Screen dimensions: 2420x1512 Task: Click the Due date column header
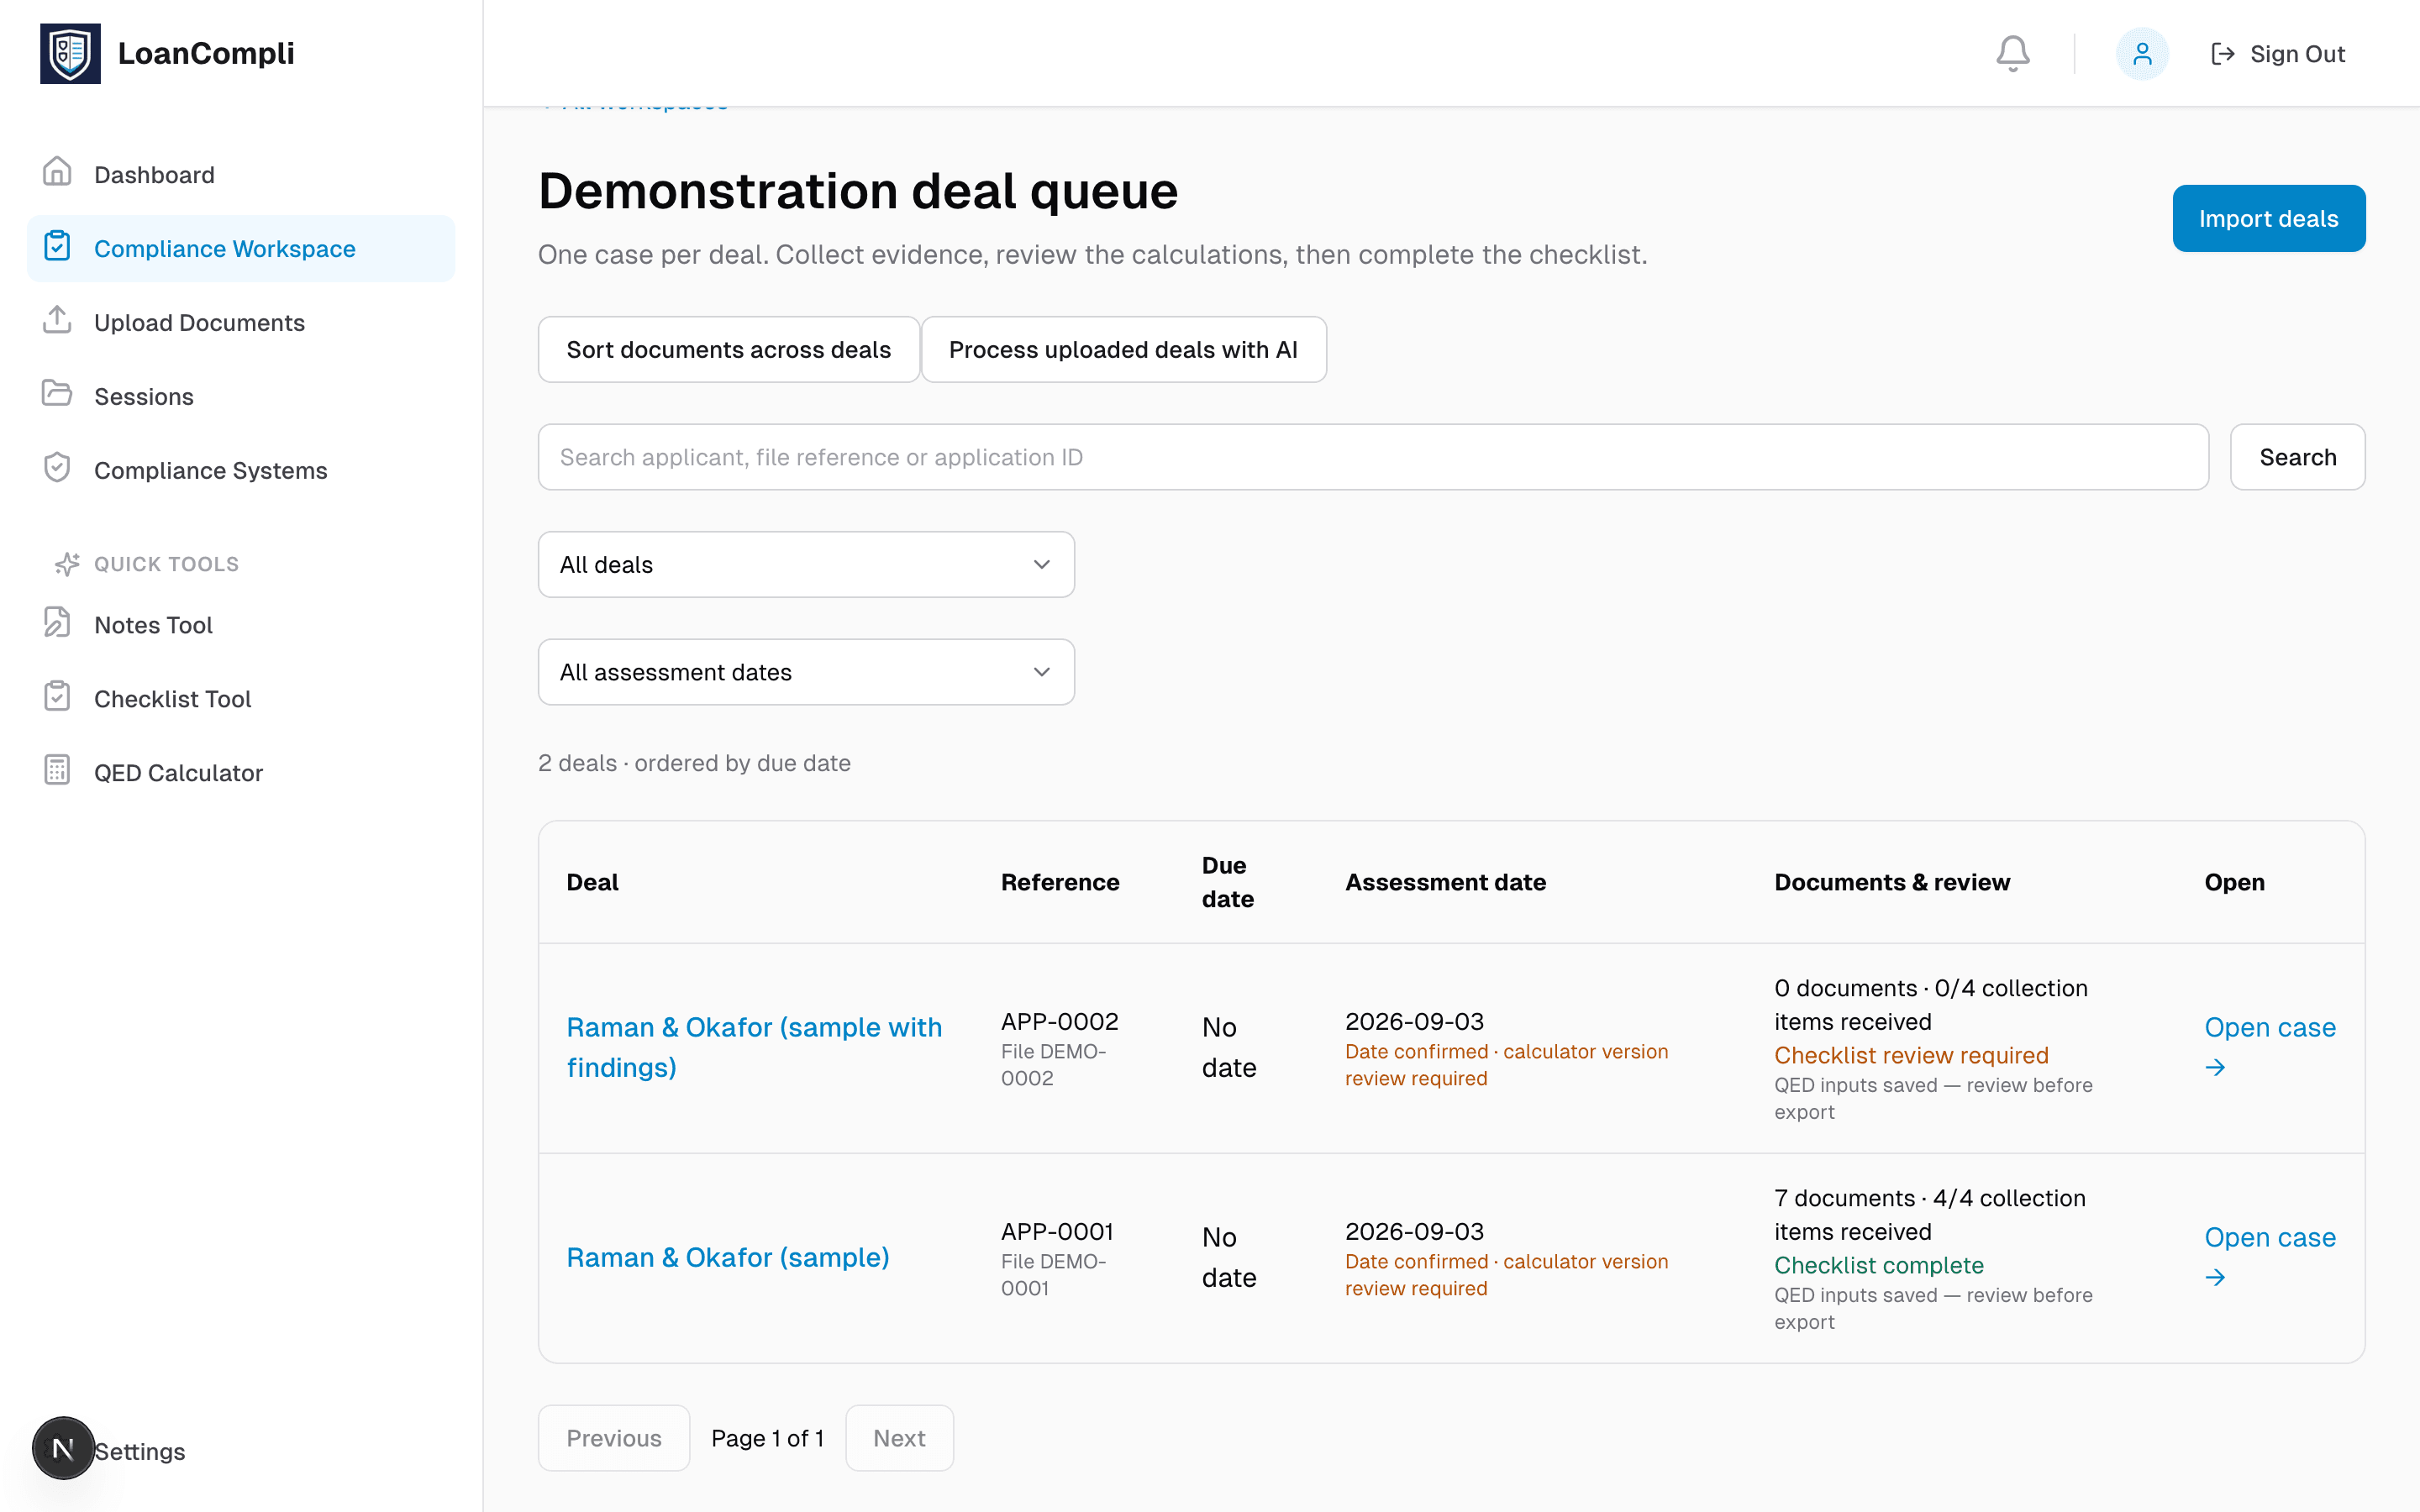coord(1227,882)
